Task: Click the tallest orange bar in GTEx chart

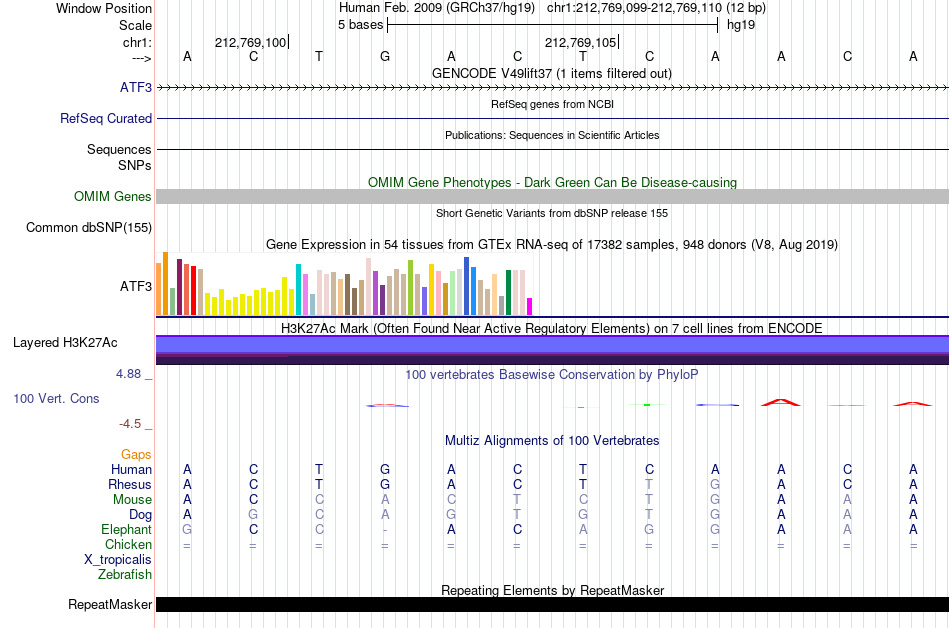Action: pyautogui.click(x=165, y=283)
